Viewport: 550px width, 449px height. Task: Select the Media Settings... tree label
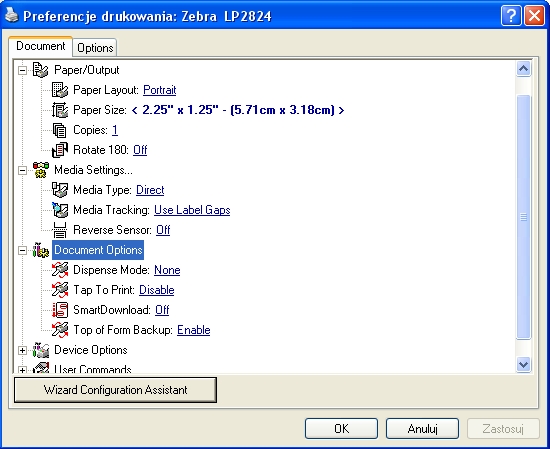(x=93, y=170)
